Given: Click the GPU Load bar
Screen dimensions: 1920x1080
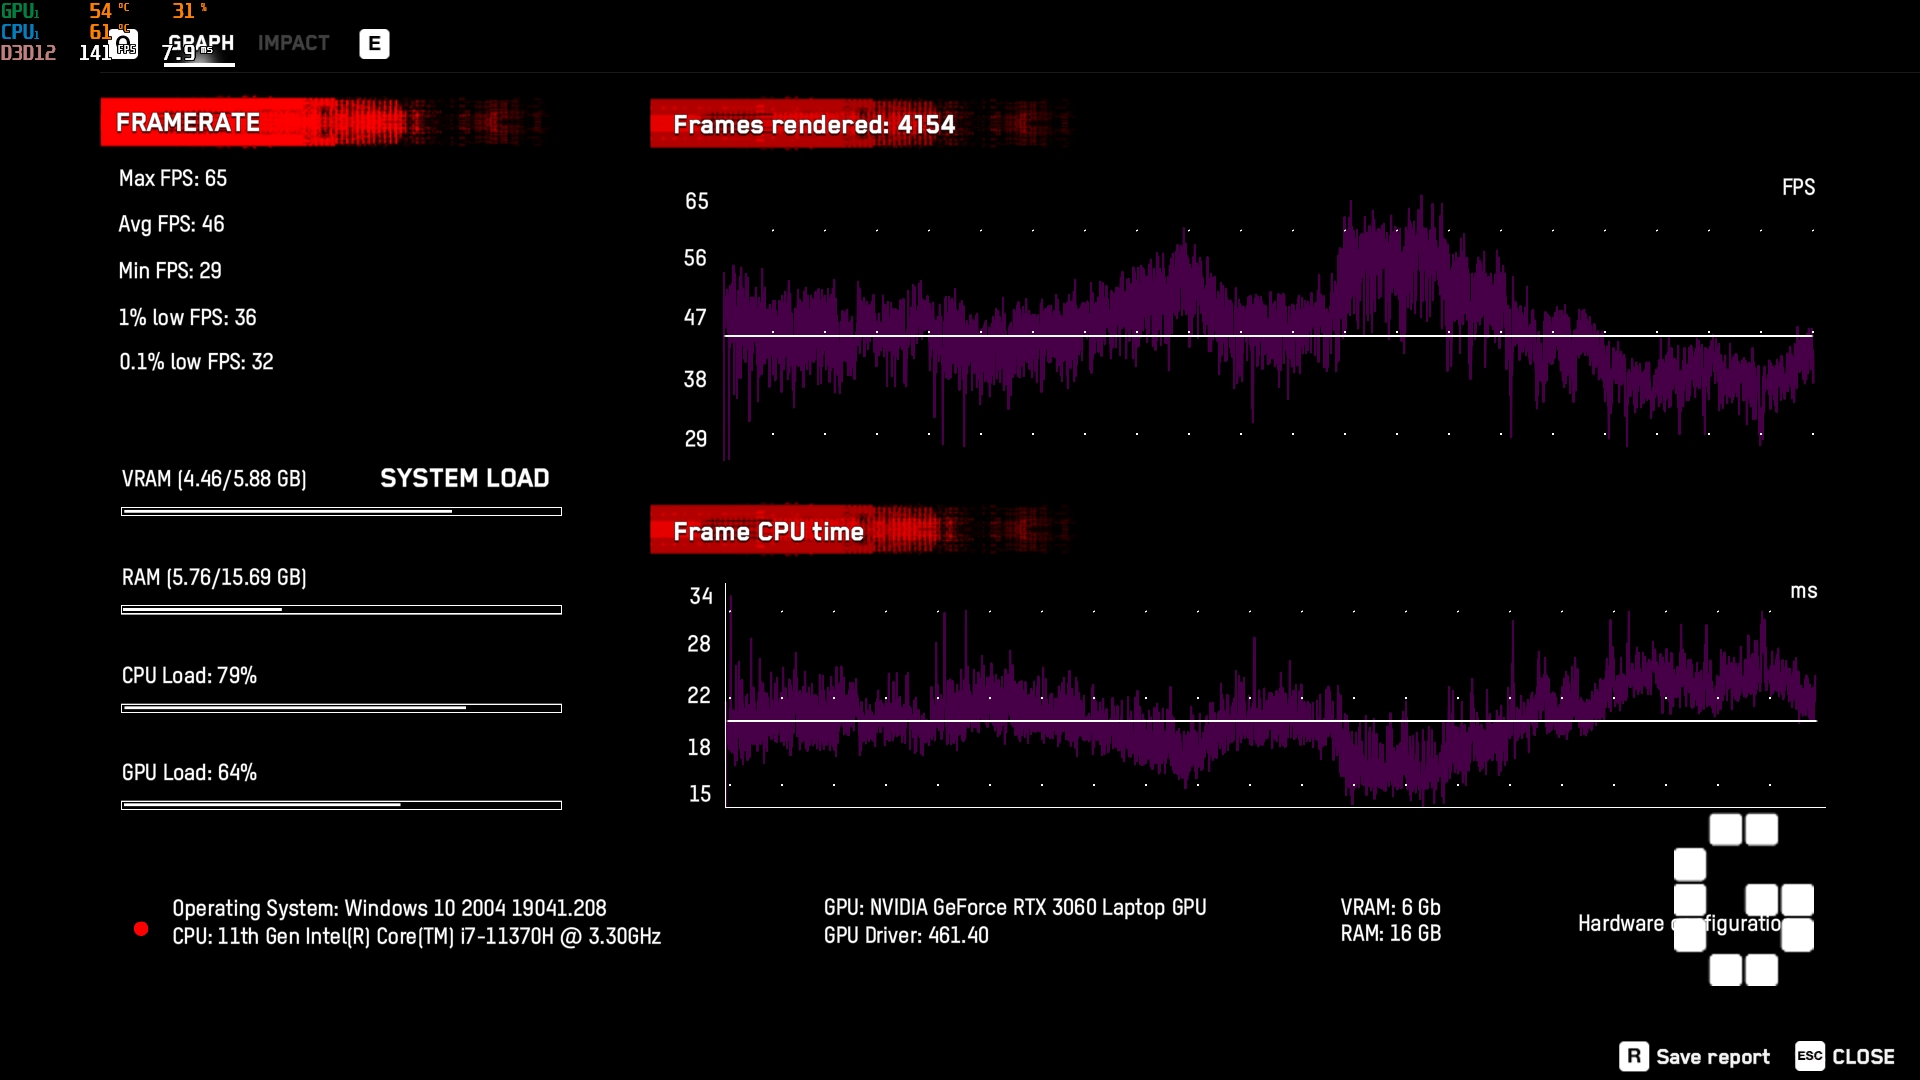Looking at the screenshot, I should point(341,805).
